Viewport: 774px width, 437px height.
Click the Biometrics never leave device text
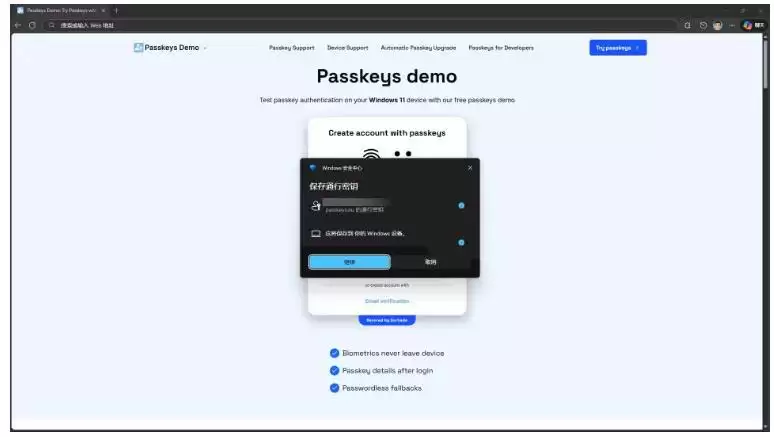point(393,353)
